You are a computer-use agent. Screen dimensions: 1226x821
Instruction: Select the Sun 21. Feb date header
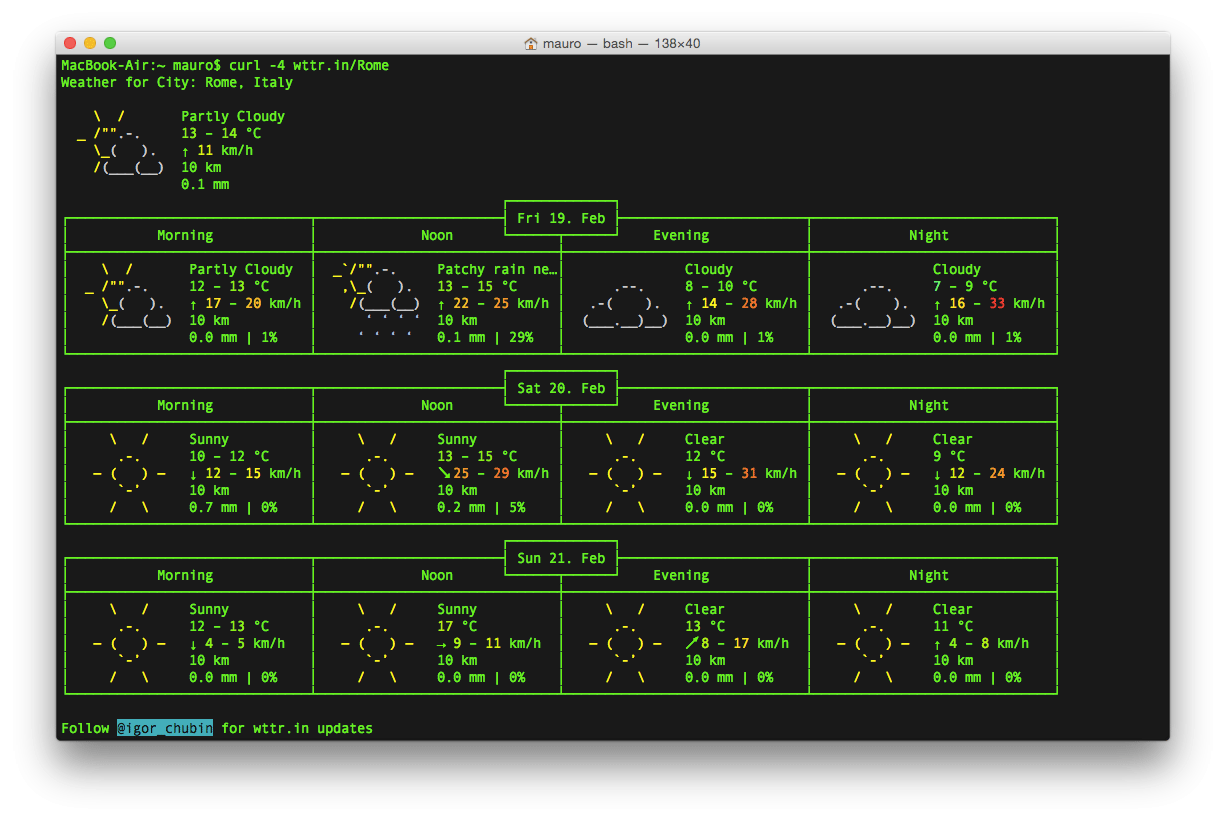(x=561, y=558)
